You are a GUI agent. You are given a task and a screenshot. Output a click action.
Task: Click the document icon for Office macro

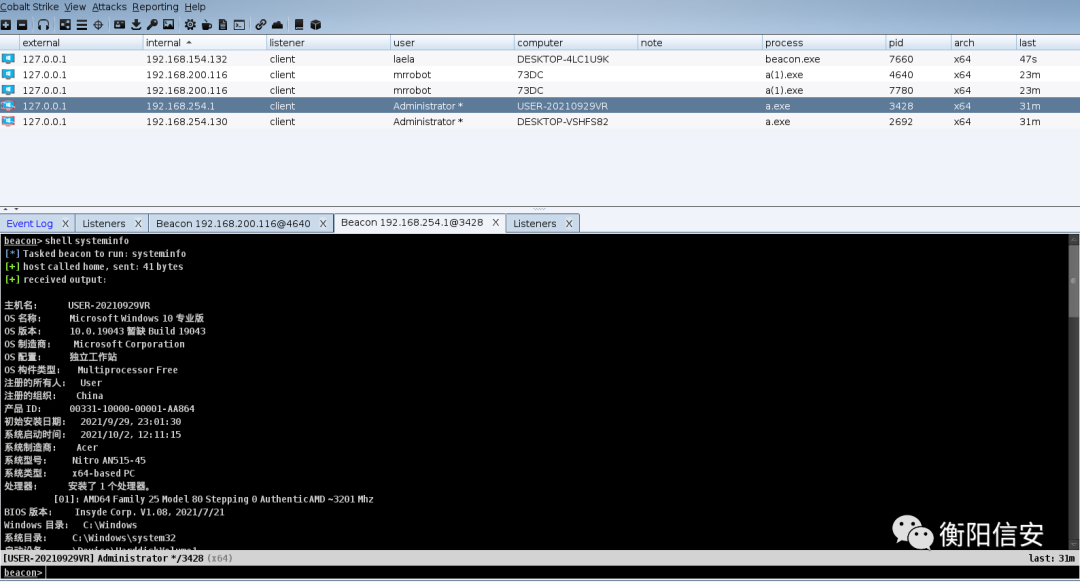click(222, 25)
